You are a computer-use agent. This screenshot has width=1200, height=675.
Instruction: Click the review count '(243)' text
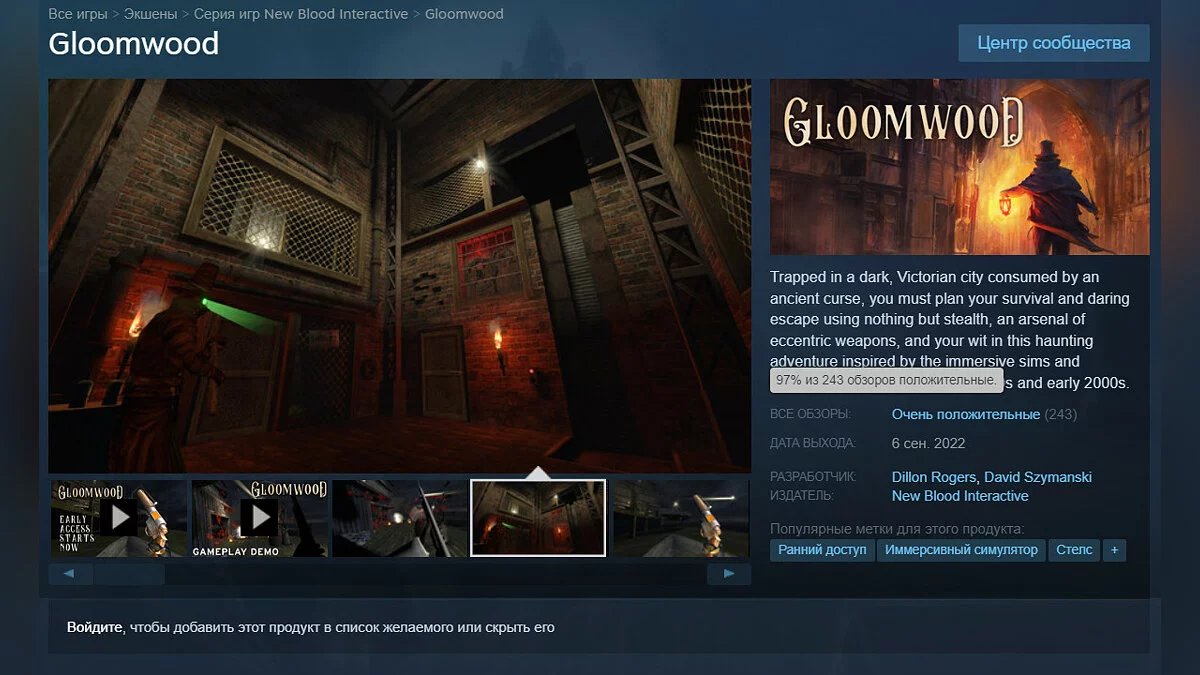[x=1061, y=414]
